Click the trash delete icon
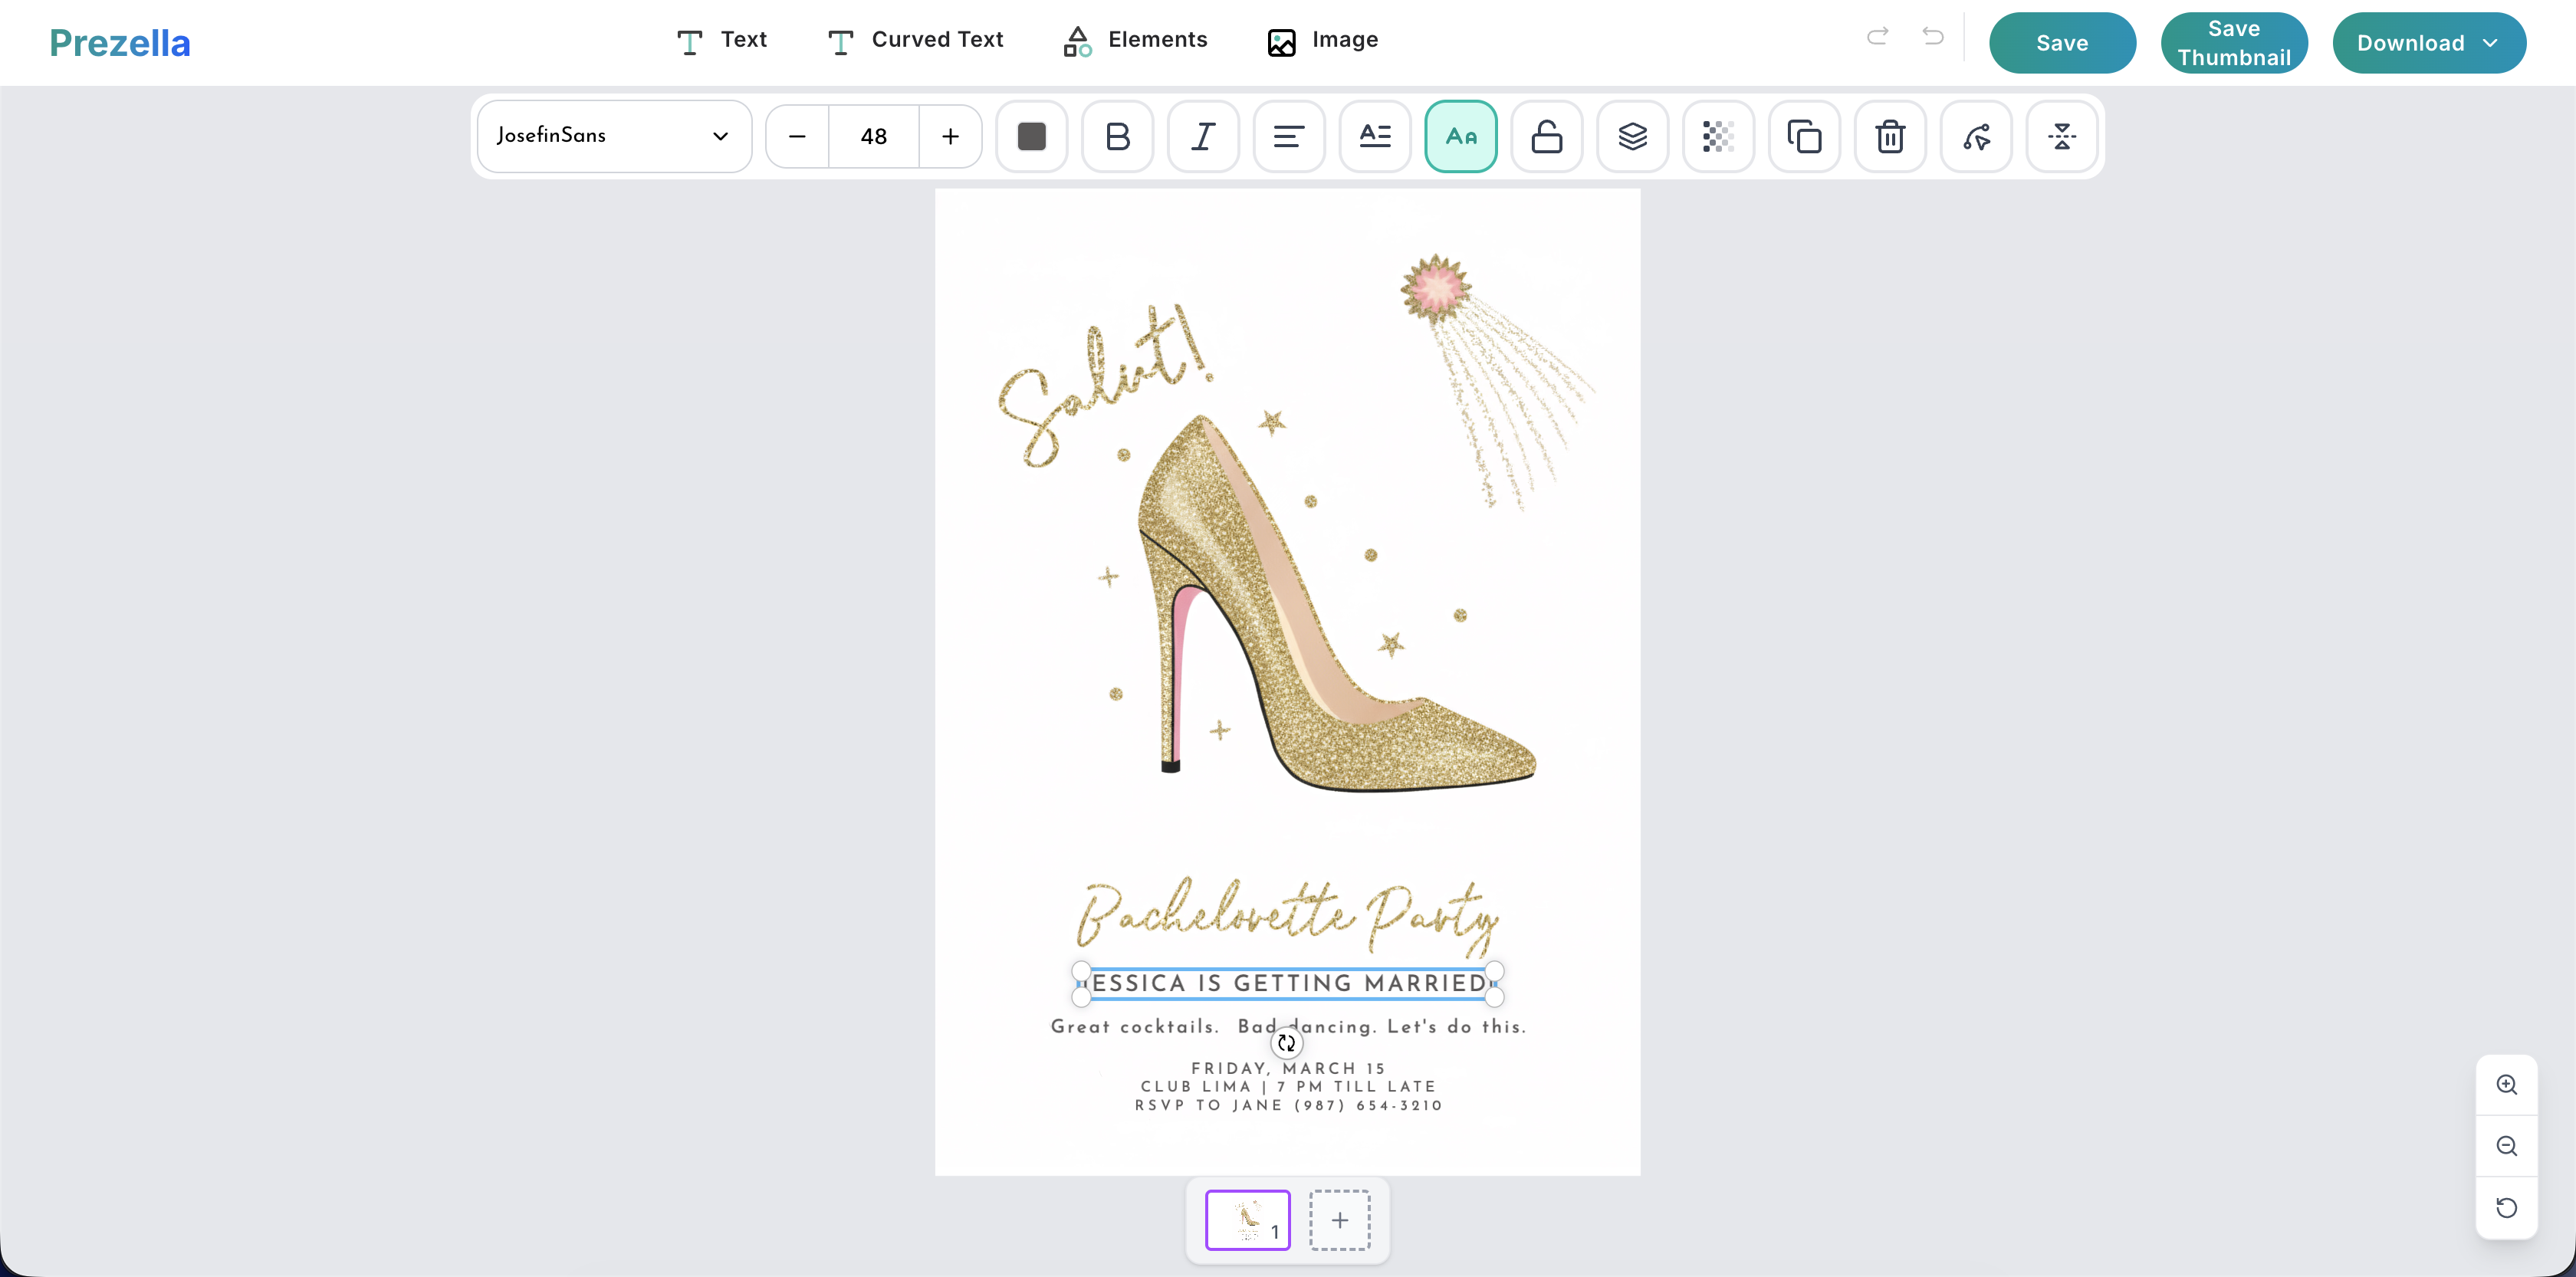 1889,136
